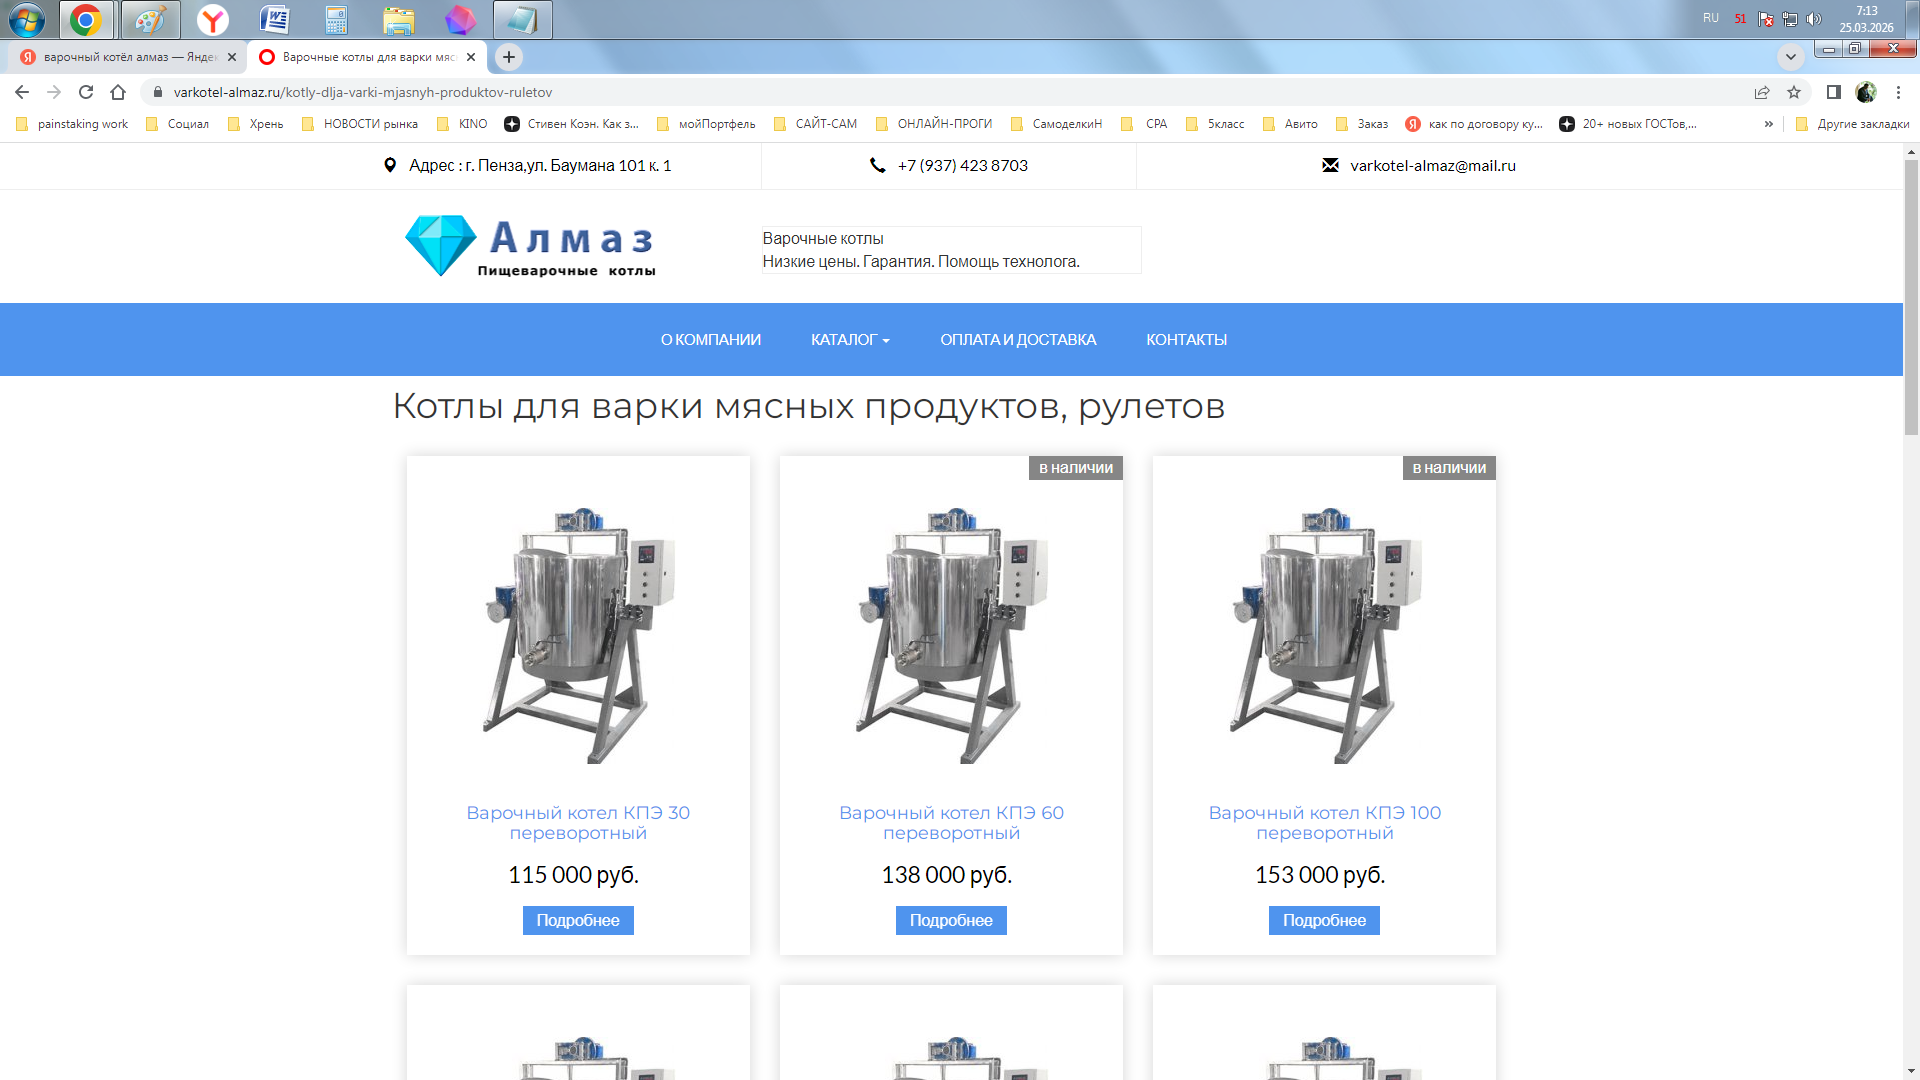Expand hidden bookmarks chevron
This screenshot has width=1920, height=1080.
pos(1768,124)
